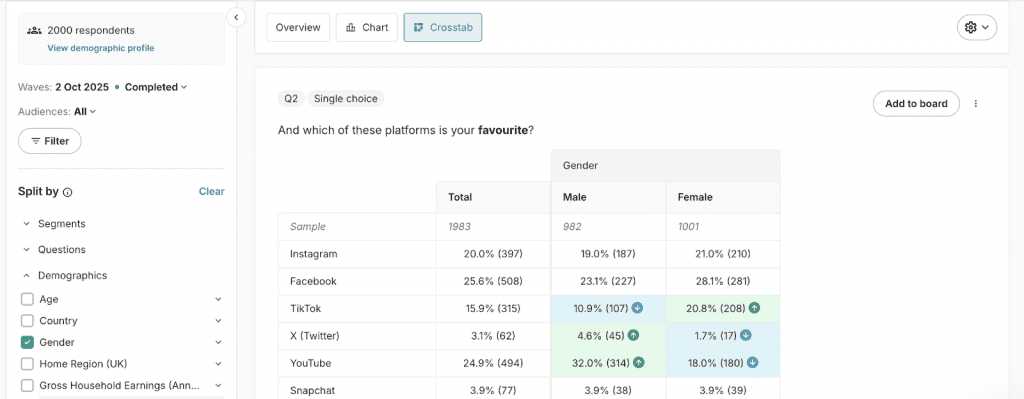Tick the Age checkbox

27,299
